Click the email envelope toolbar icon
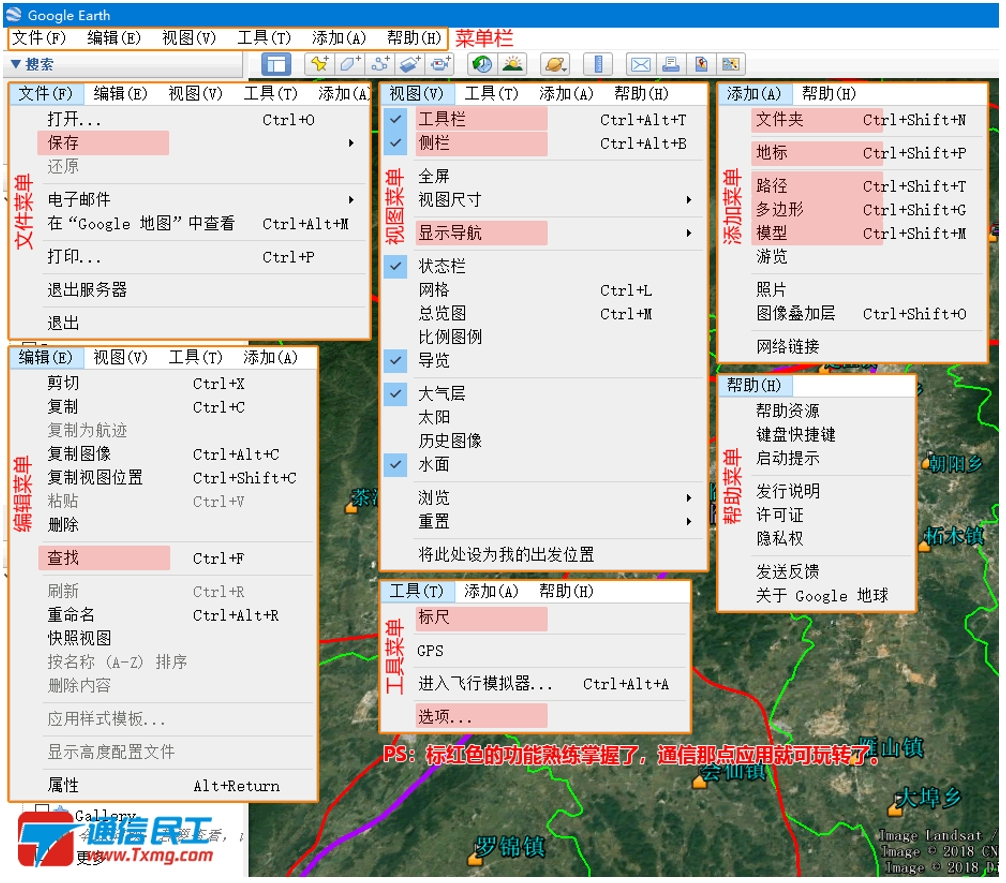1006x883 pixels. click(x=640, y=64)
